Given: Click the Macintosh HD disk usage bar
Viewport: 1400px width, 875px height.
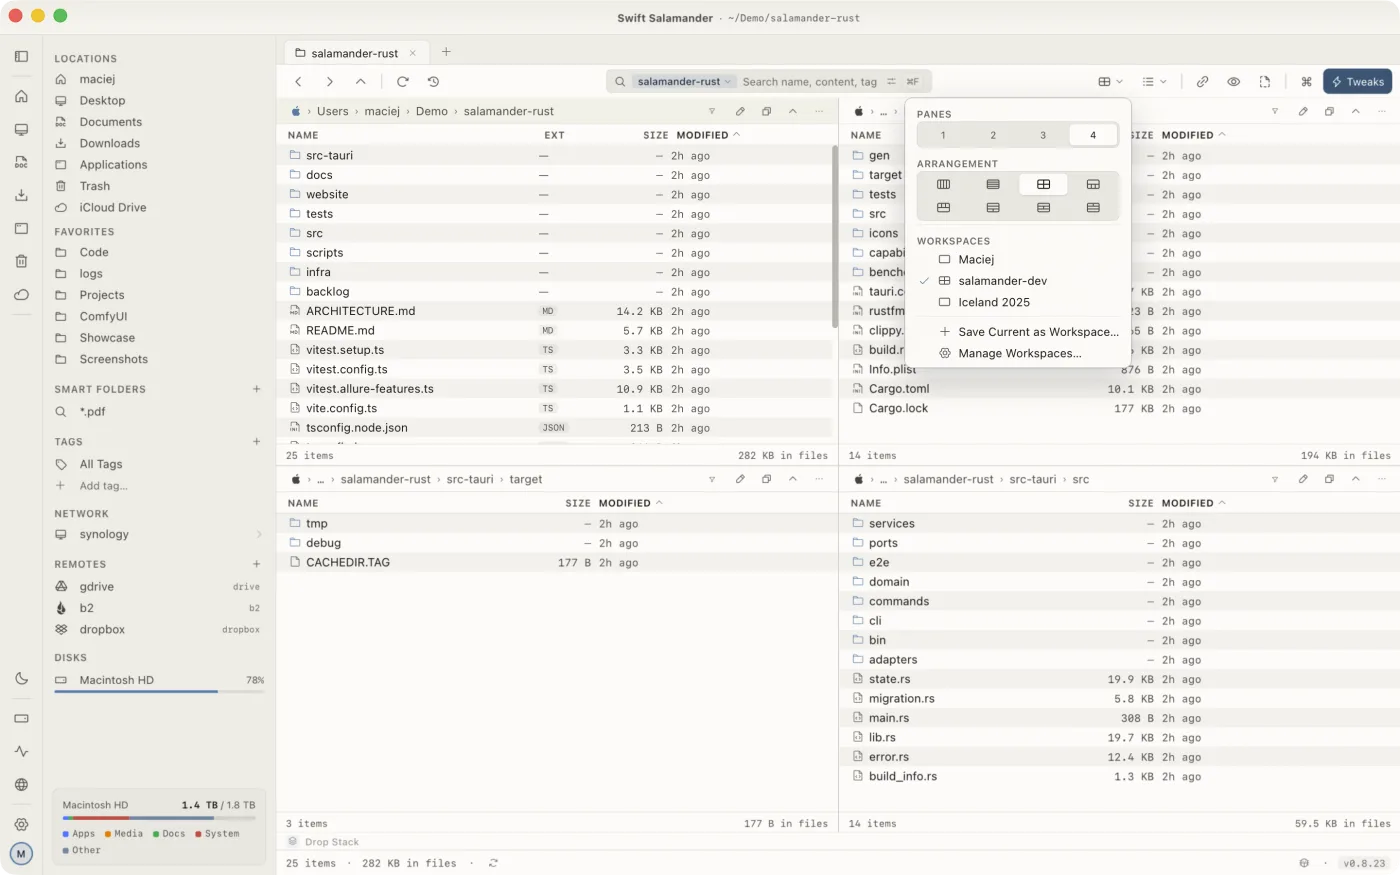Looking at the screenshot, I should coord(160,691).
